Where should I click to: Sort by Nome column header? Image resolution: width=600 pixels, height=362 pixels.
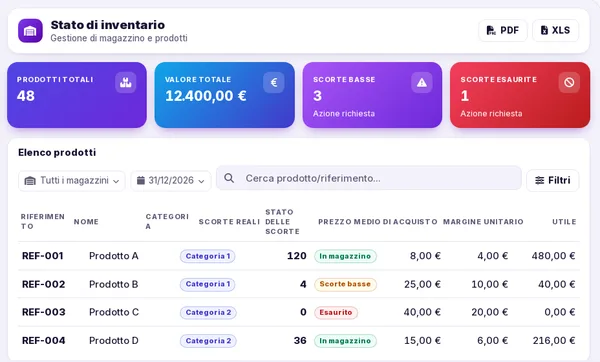86,222
